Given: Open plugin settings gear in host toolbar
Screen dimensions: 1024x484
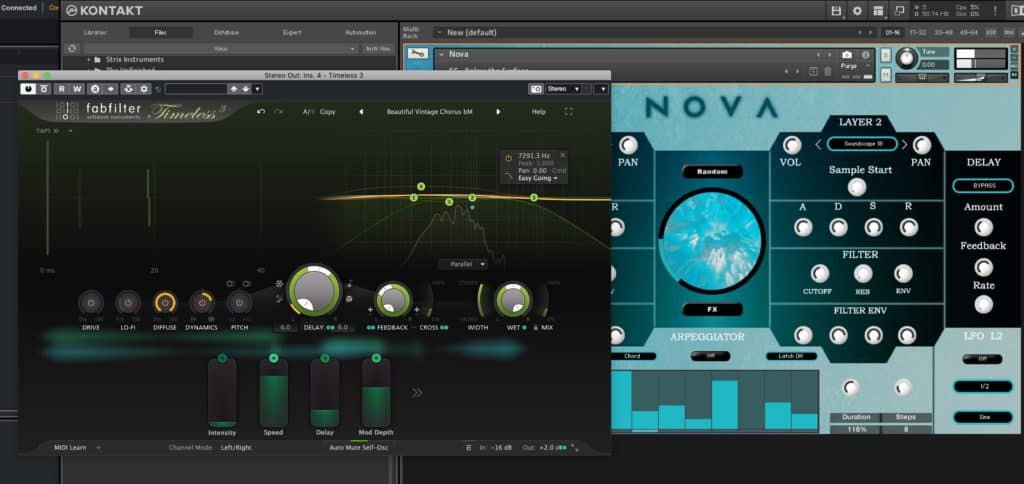Looking at the screenshot, I should click(x=144, y=89).
